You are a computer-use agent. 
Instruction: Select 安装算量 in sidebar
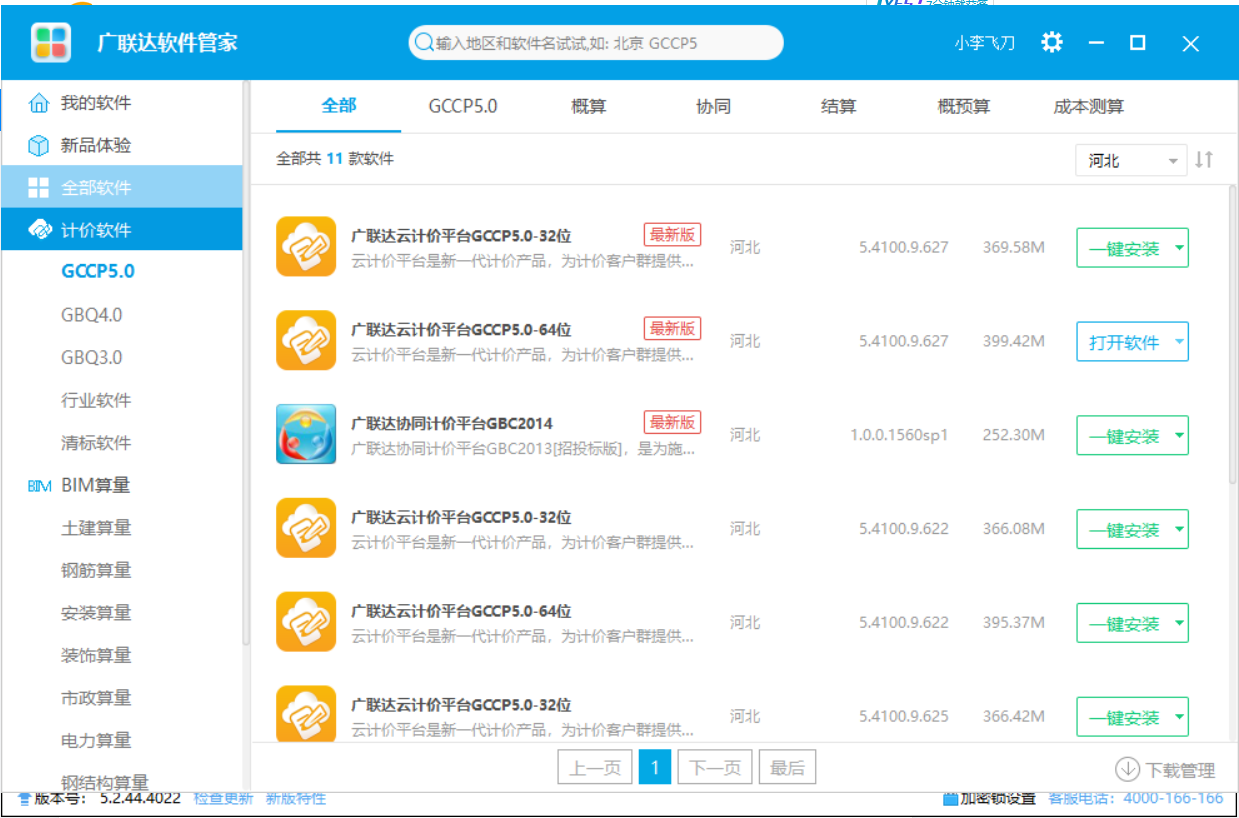click(x=96, y=613)
